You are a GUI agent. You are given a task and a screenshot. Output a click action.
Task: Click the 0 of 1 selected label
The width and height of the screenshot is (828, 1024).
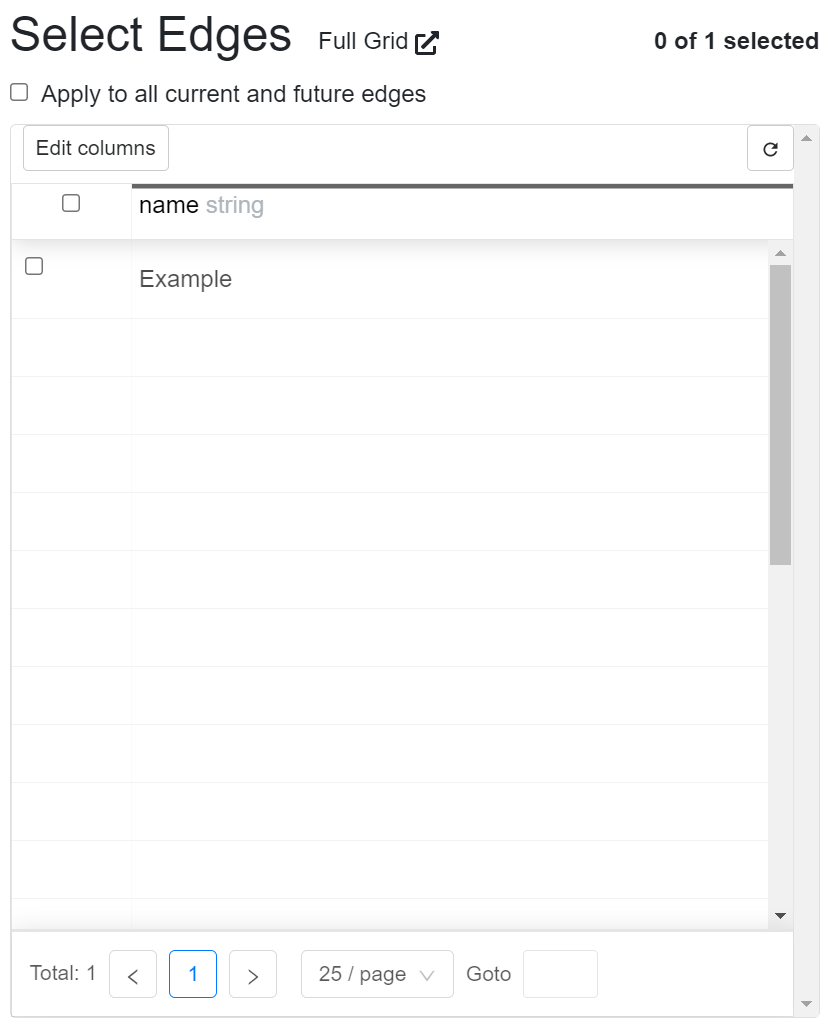(736, 42)
